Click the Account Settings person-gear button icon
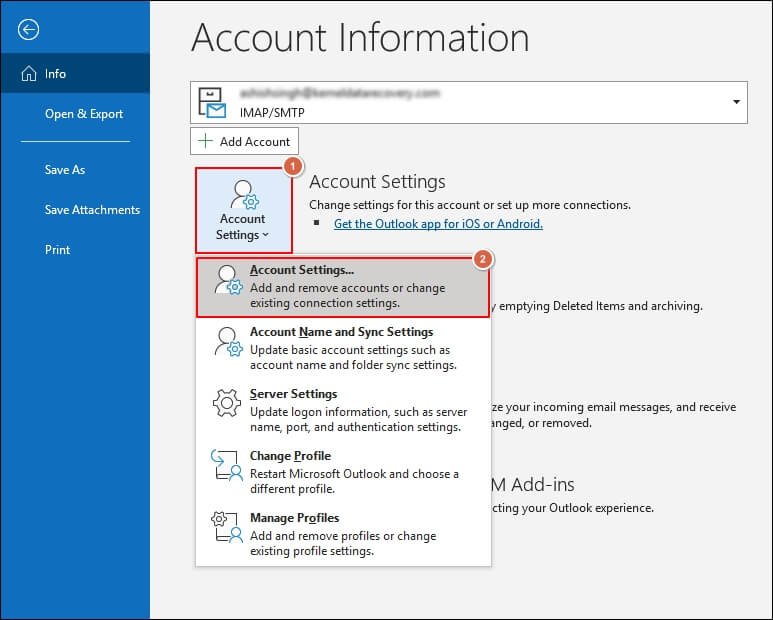Viewport: 773px width, 620px height. point(245,195)
